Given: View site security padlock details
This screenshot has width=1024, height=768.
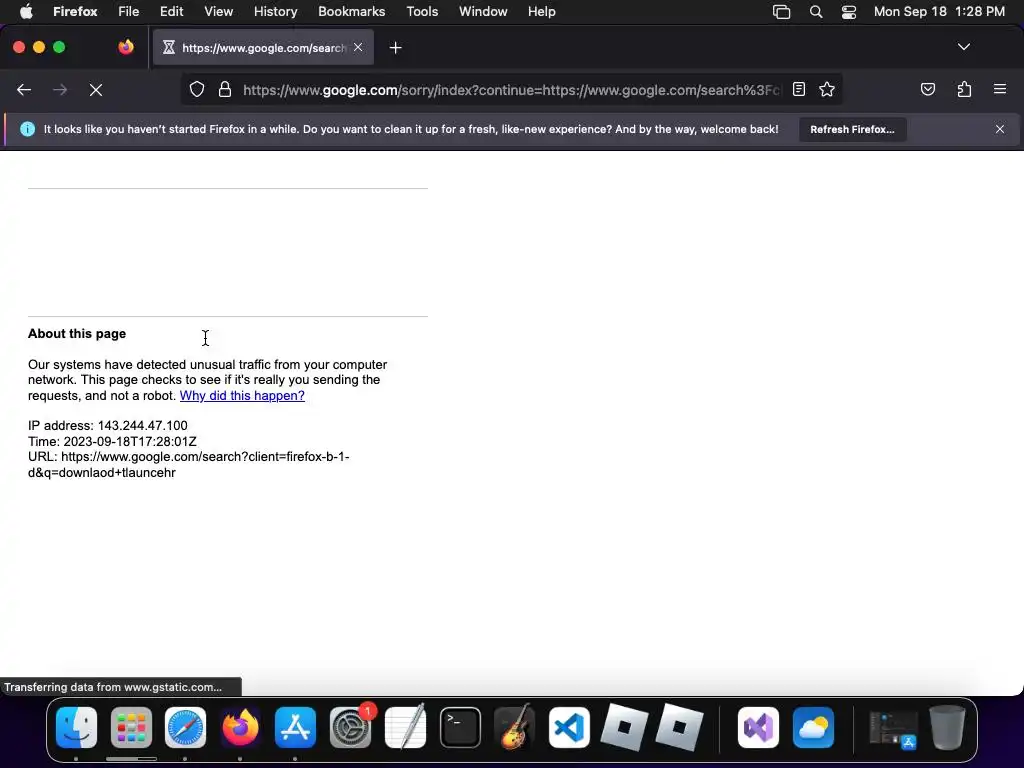Looking at the screenshot, I should (225, 89).
